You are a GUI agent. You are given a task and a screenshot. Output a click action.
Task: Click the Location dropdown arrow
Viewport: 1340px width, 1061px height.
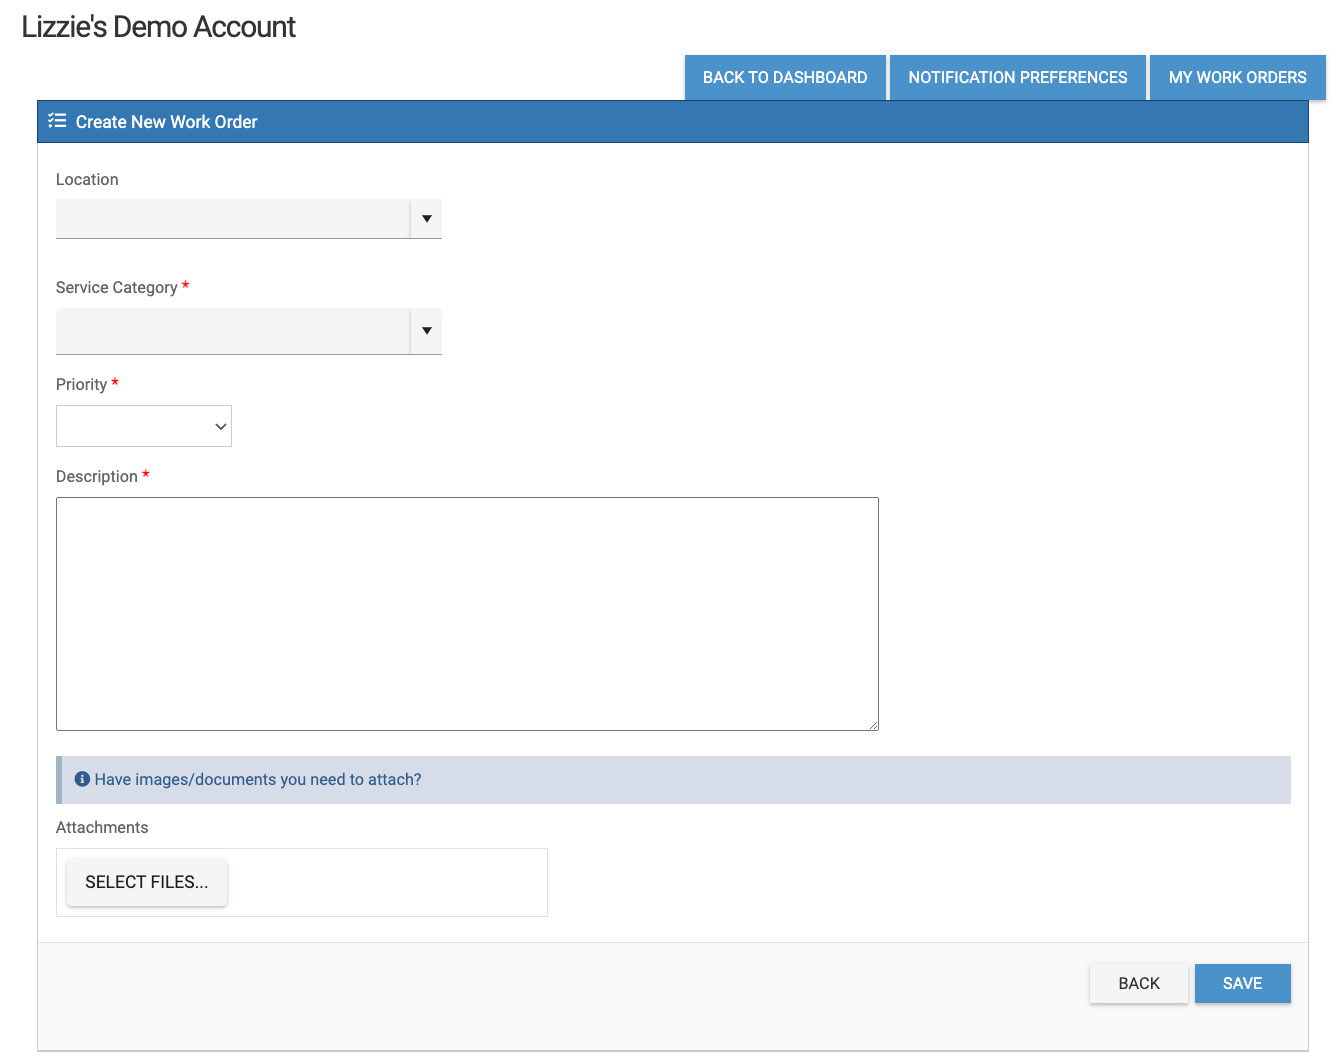(427, 219)
